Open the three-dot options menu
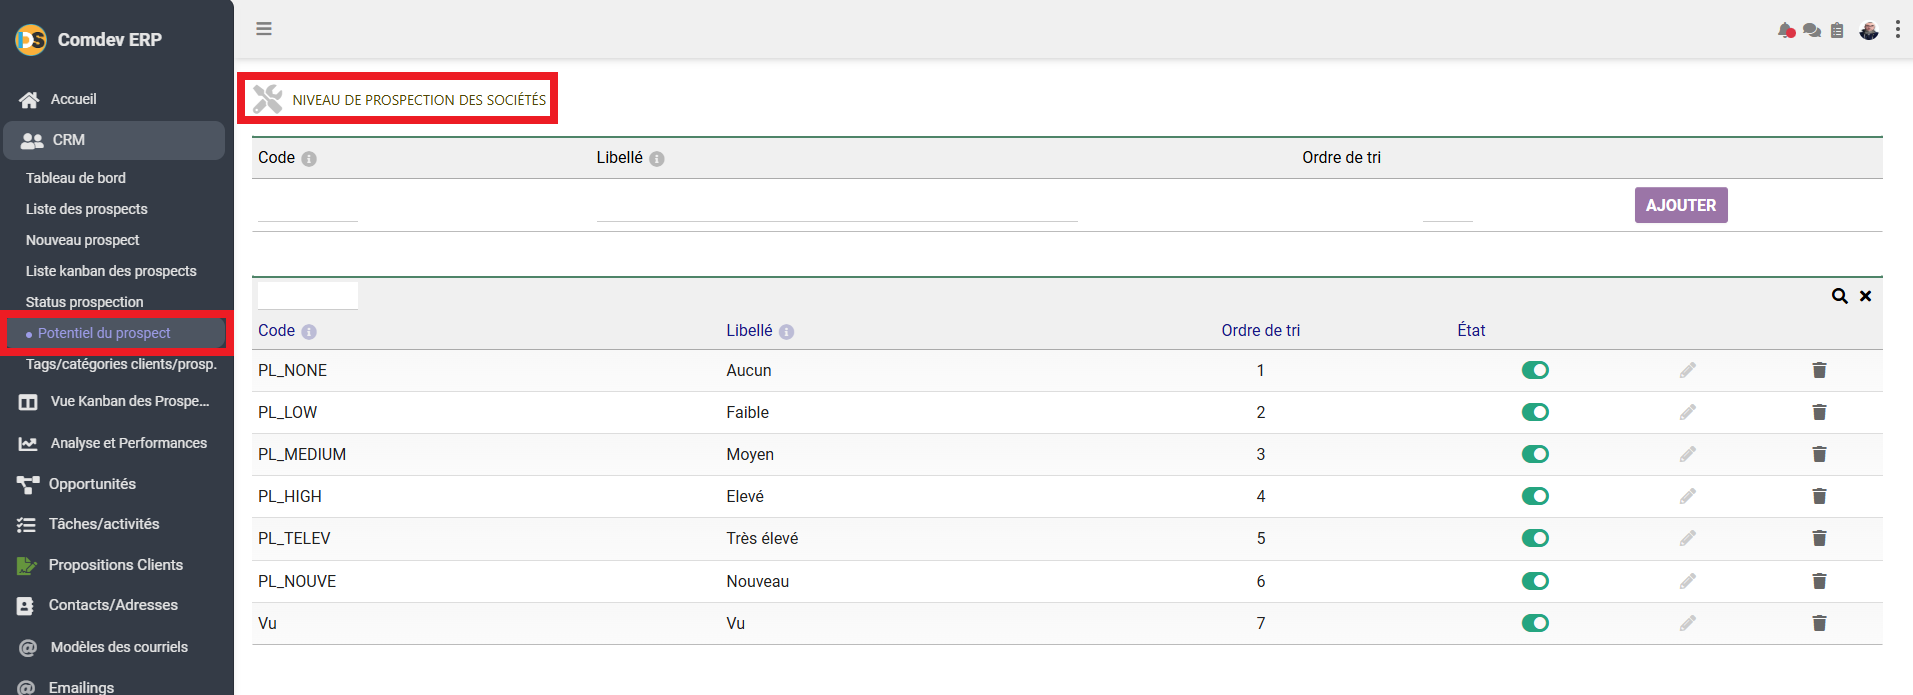 1898,29
